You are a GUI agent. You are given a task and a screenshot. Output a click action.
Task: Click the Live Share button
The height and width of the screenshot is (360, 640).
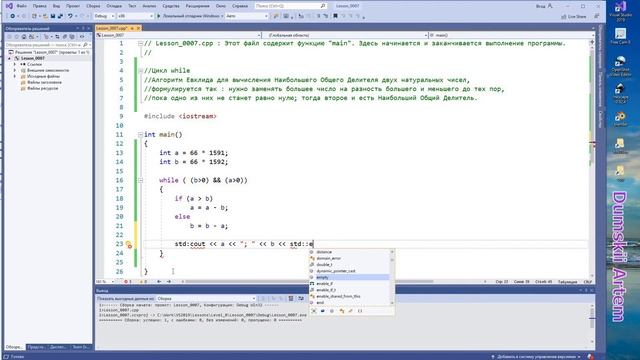[x=573, y=16]
